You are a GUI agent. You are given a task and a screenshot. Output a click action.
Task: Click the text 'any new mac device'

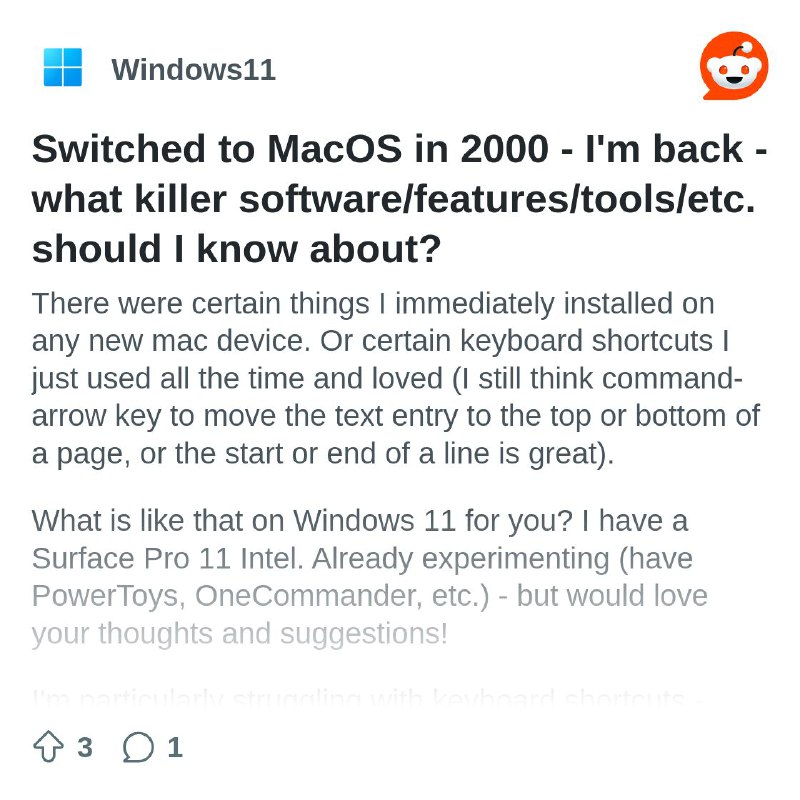coord(171,341)
